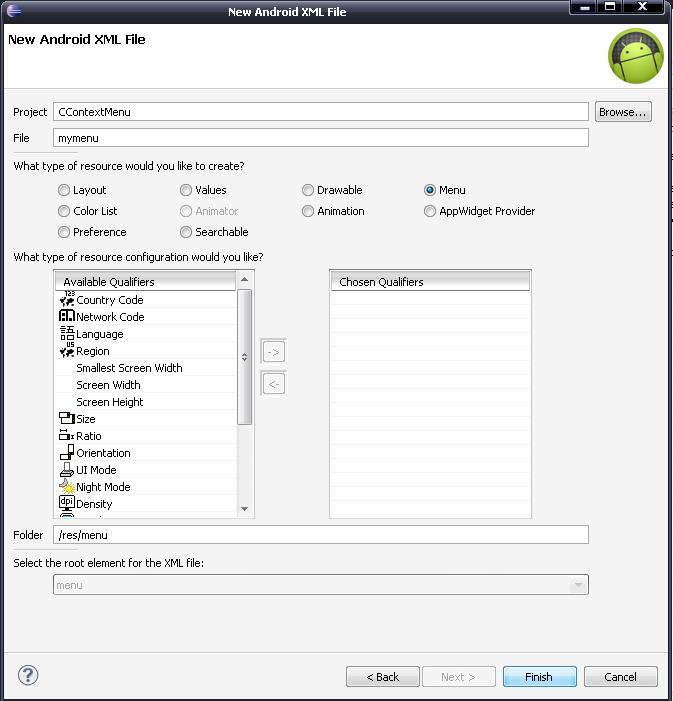Click the Project text field
The image size is (673, 701).
(321, 112)
